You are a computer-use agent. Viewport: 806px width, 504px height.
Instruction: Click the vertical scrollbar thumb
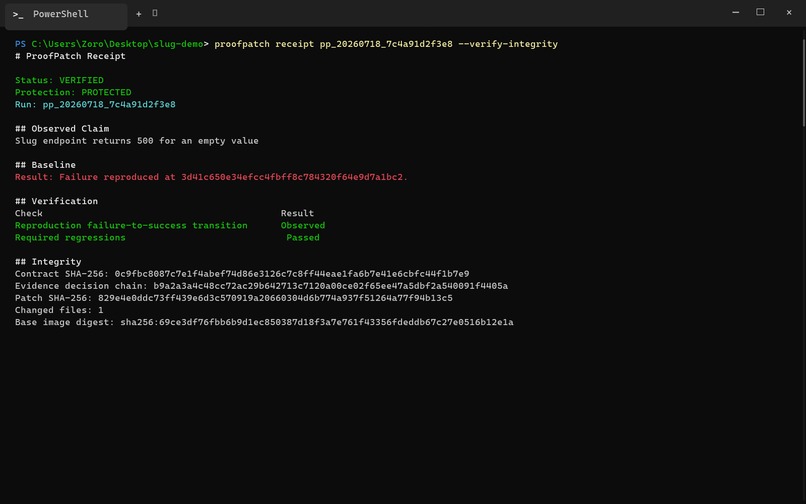click(x=803, y=81)
